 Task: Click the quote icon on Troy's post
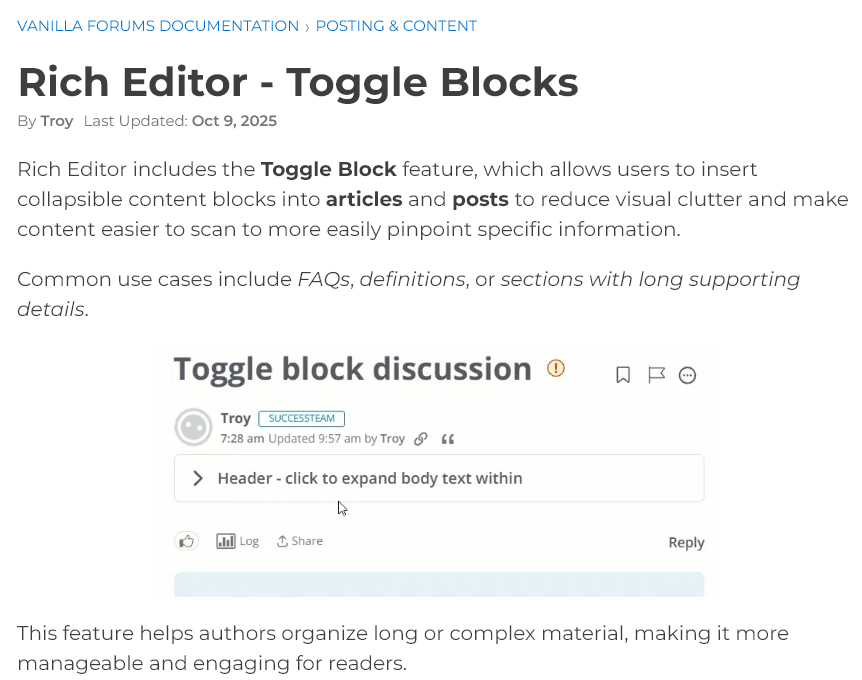pyautogui.click(x=447, y=439)
